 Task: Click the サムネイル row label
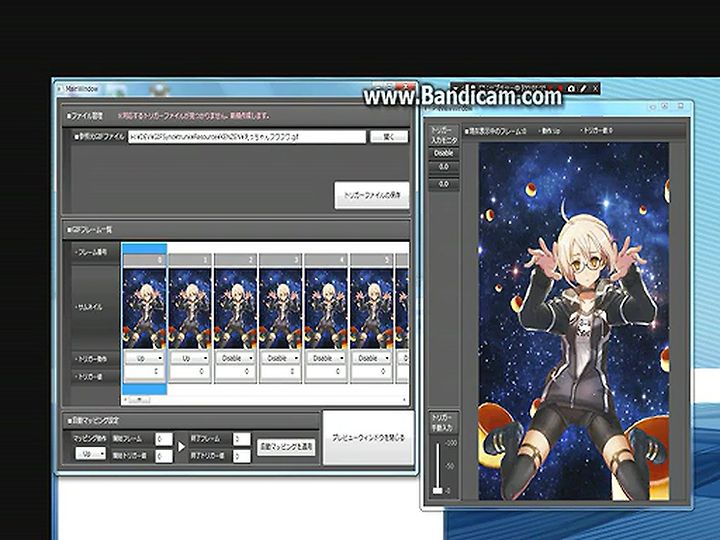(x=90, y=307)
